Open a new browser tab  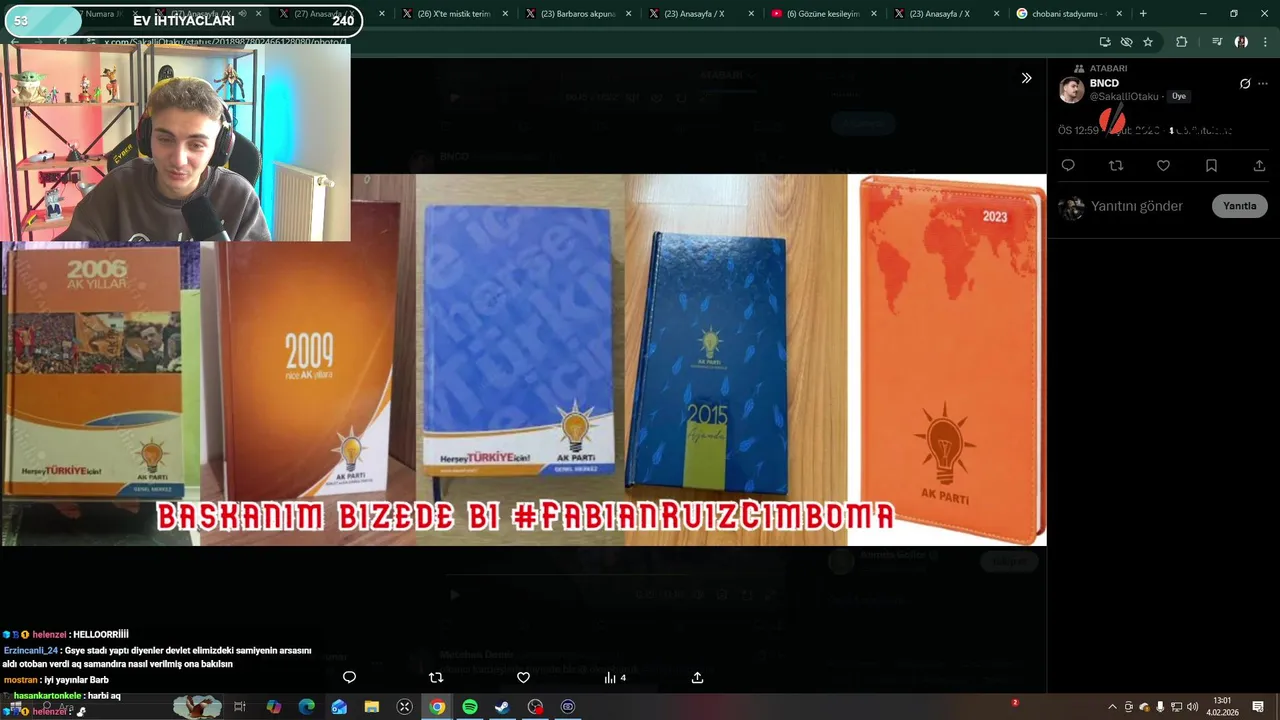pos(1143,14)
